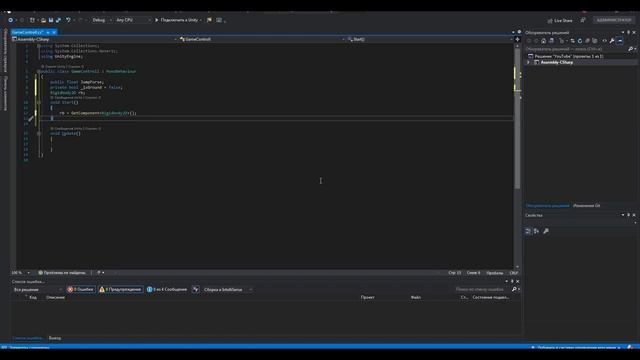640x360 pixels.
Task: Click the Switch Views icon in Solution Explorer
Action: tap(551, 41)
